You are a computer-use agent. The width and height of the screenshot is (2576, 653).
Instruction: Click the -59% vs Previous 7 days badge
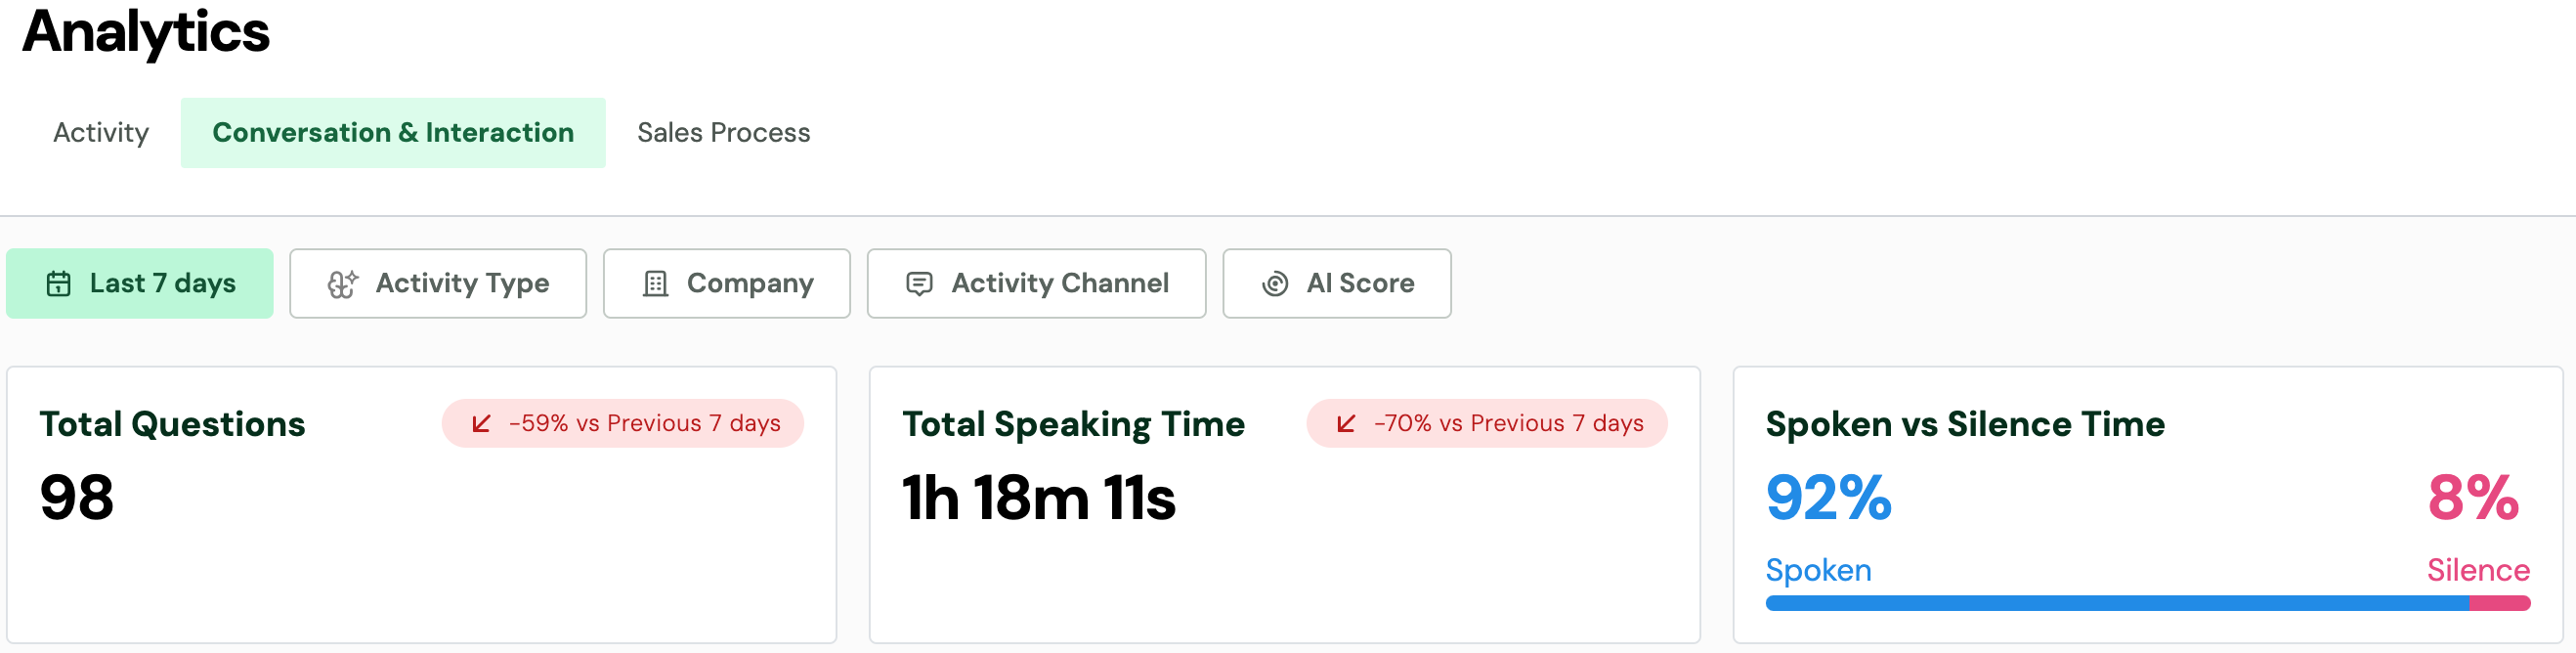[x=623, y=424]
